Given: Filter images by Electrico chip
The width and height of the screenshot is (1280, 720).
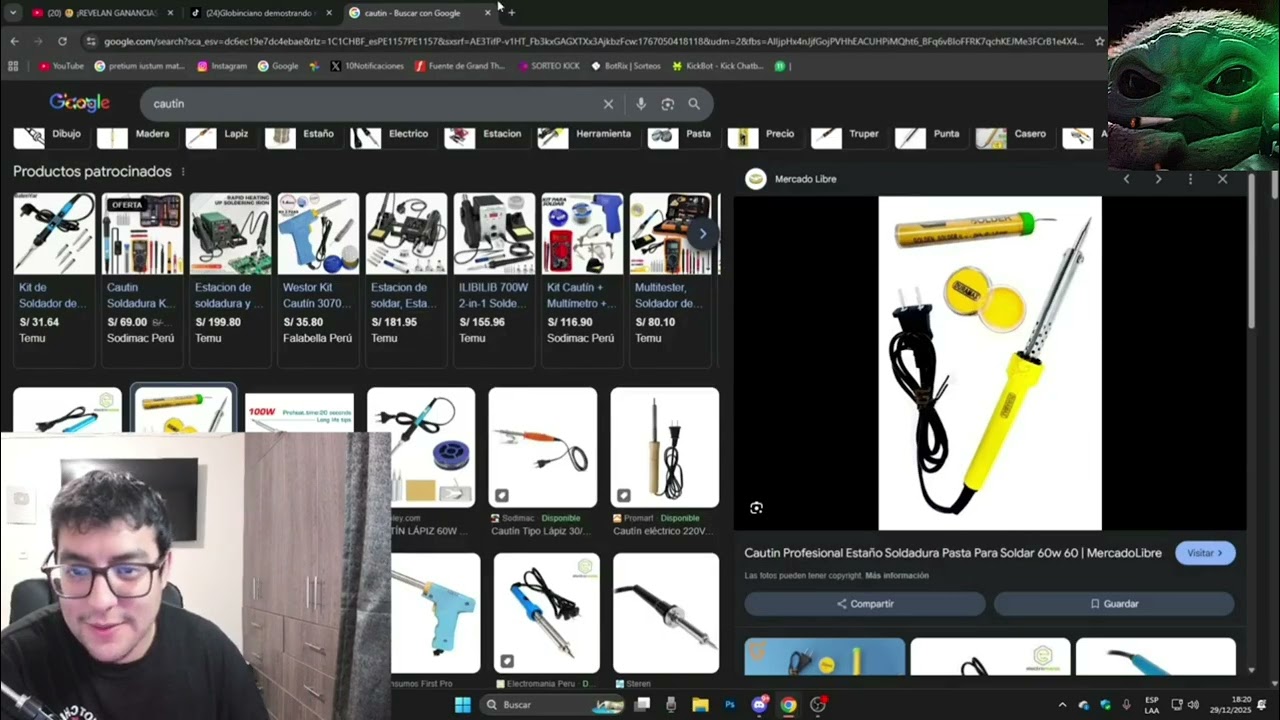Looking at the screenshot, I should pos(392,134).
